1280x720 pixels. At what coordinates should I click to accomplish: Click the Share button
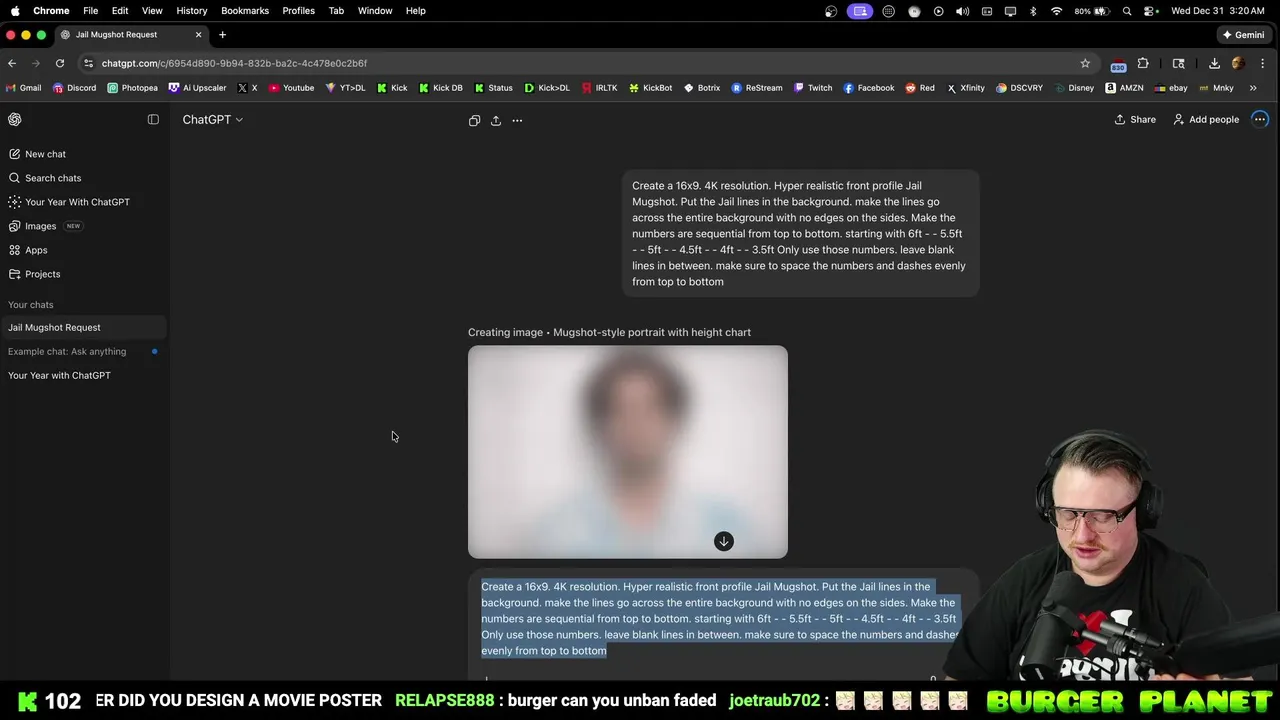(x=1135, y=119)
